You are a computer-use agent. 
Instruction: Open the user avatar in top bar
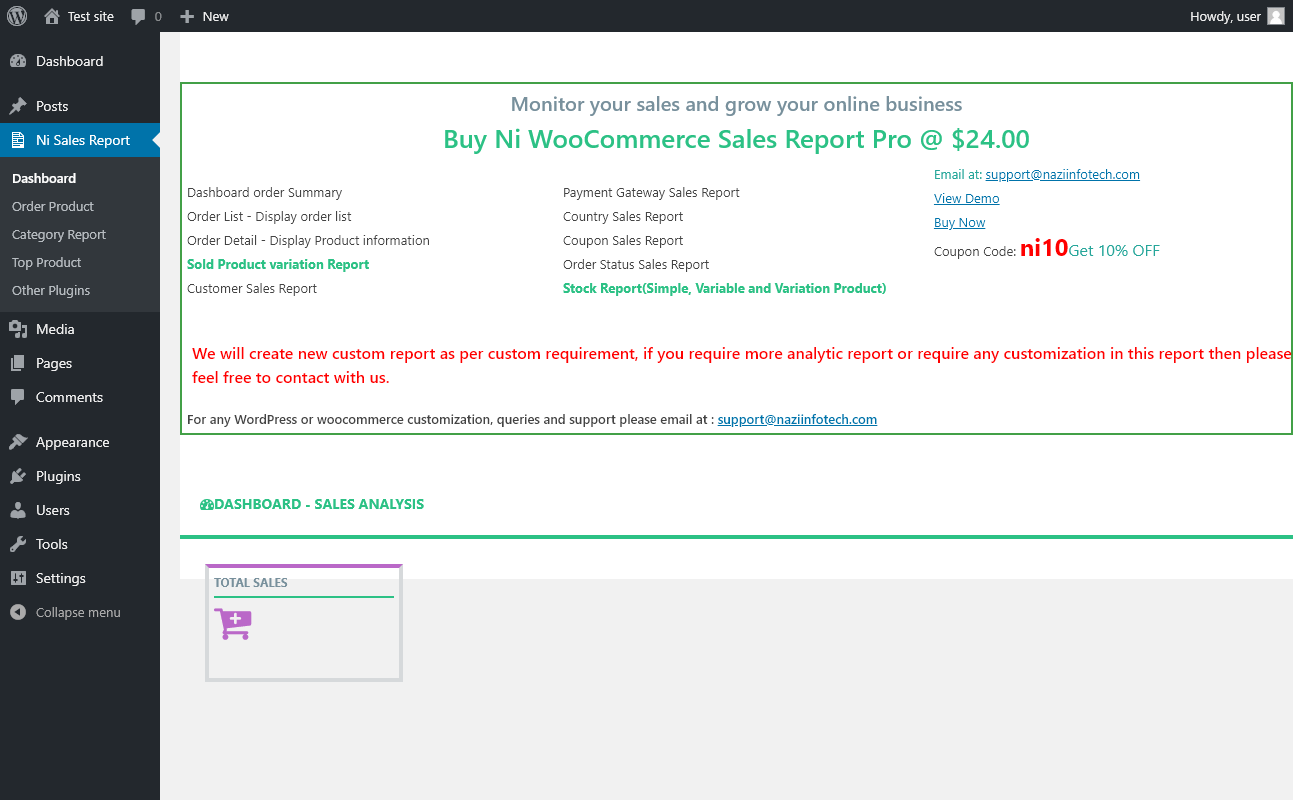1275,16
